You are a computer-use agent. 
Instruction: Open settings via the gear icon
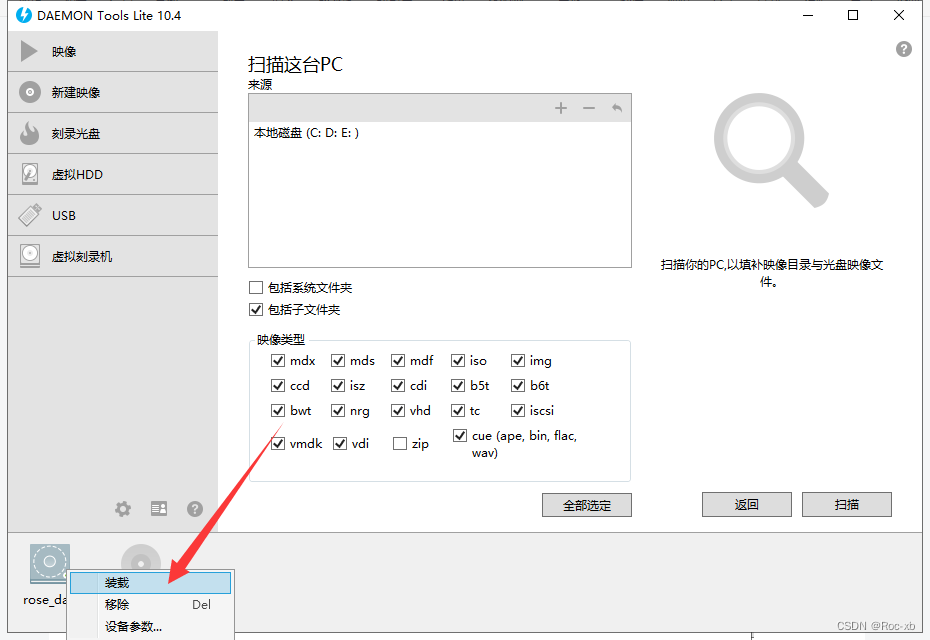pos(123,508)
